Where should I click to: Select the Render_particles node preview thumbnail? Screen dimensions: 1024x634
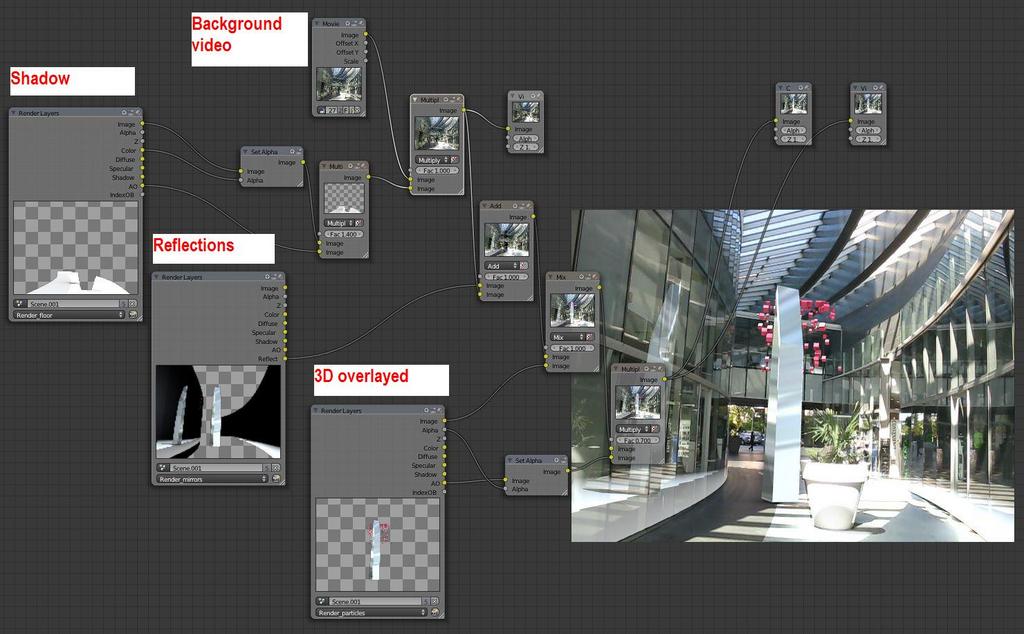[x=377, y=545]
